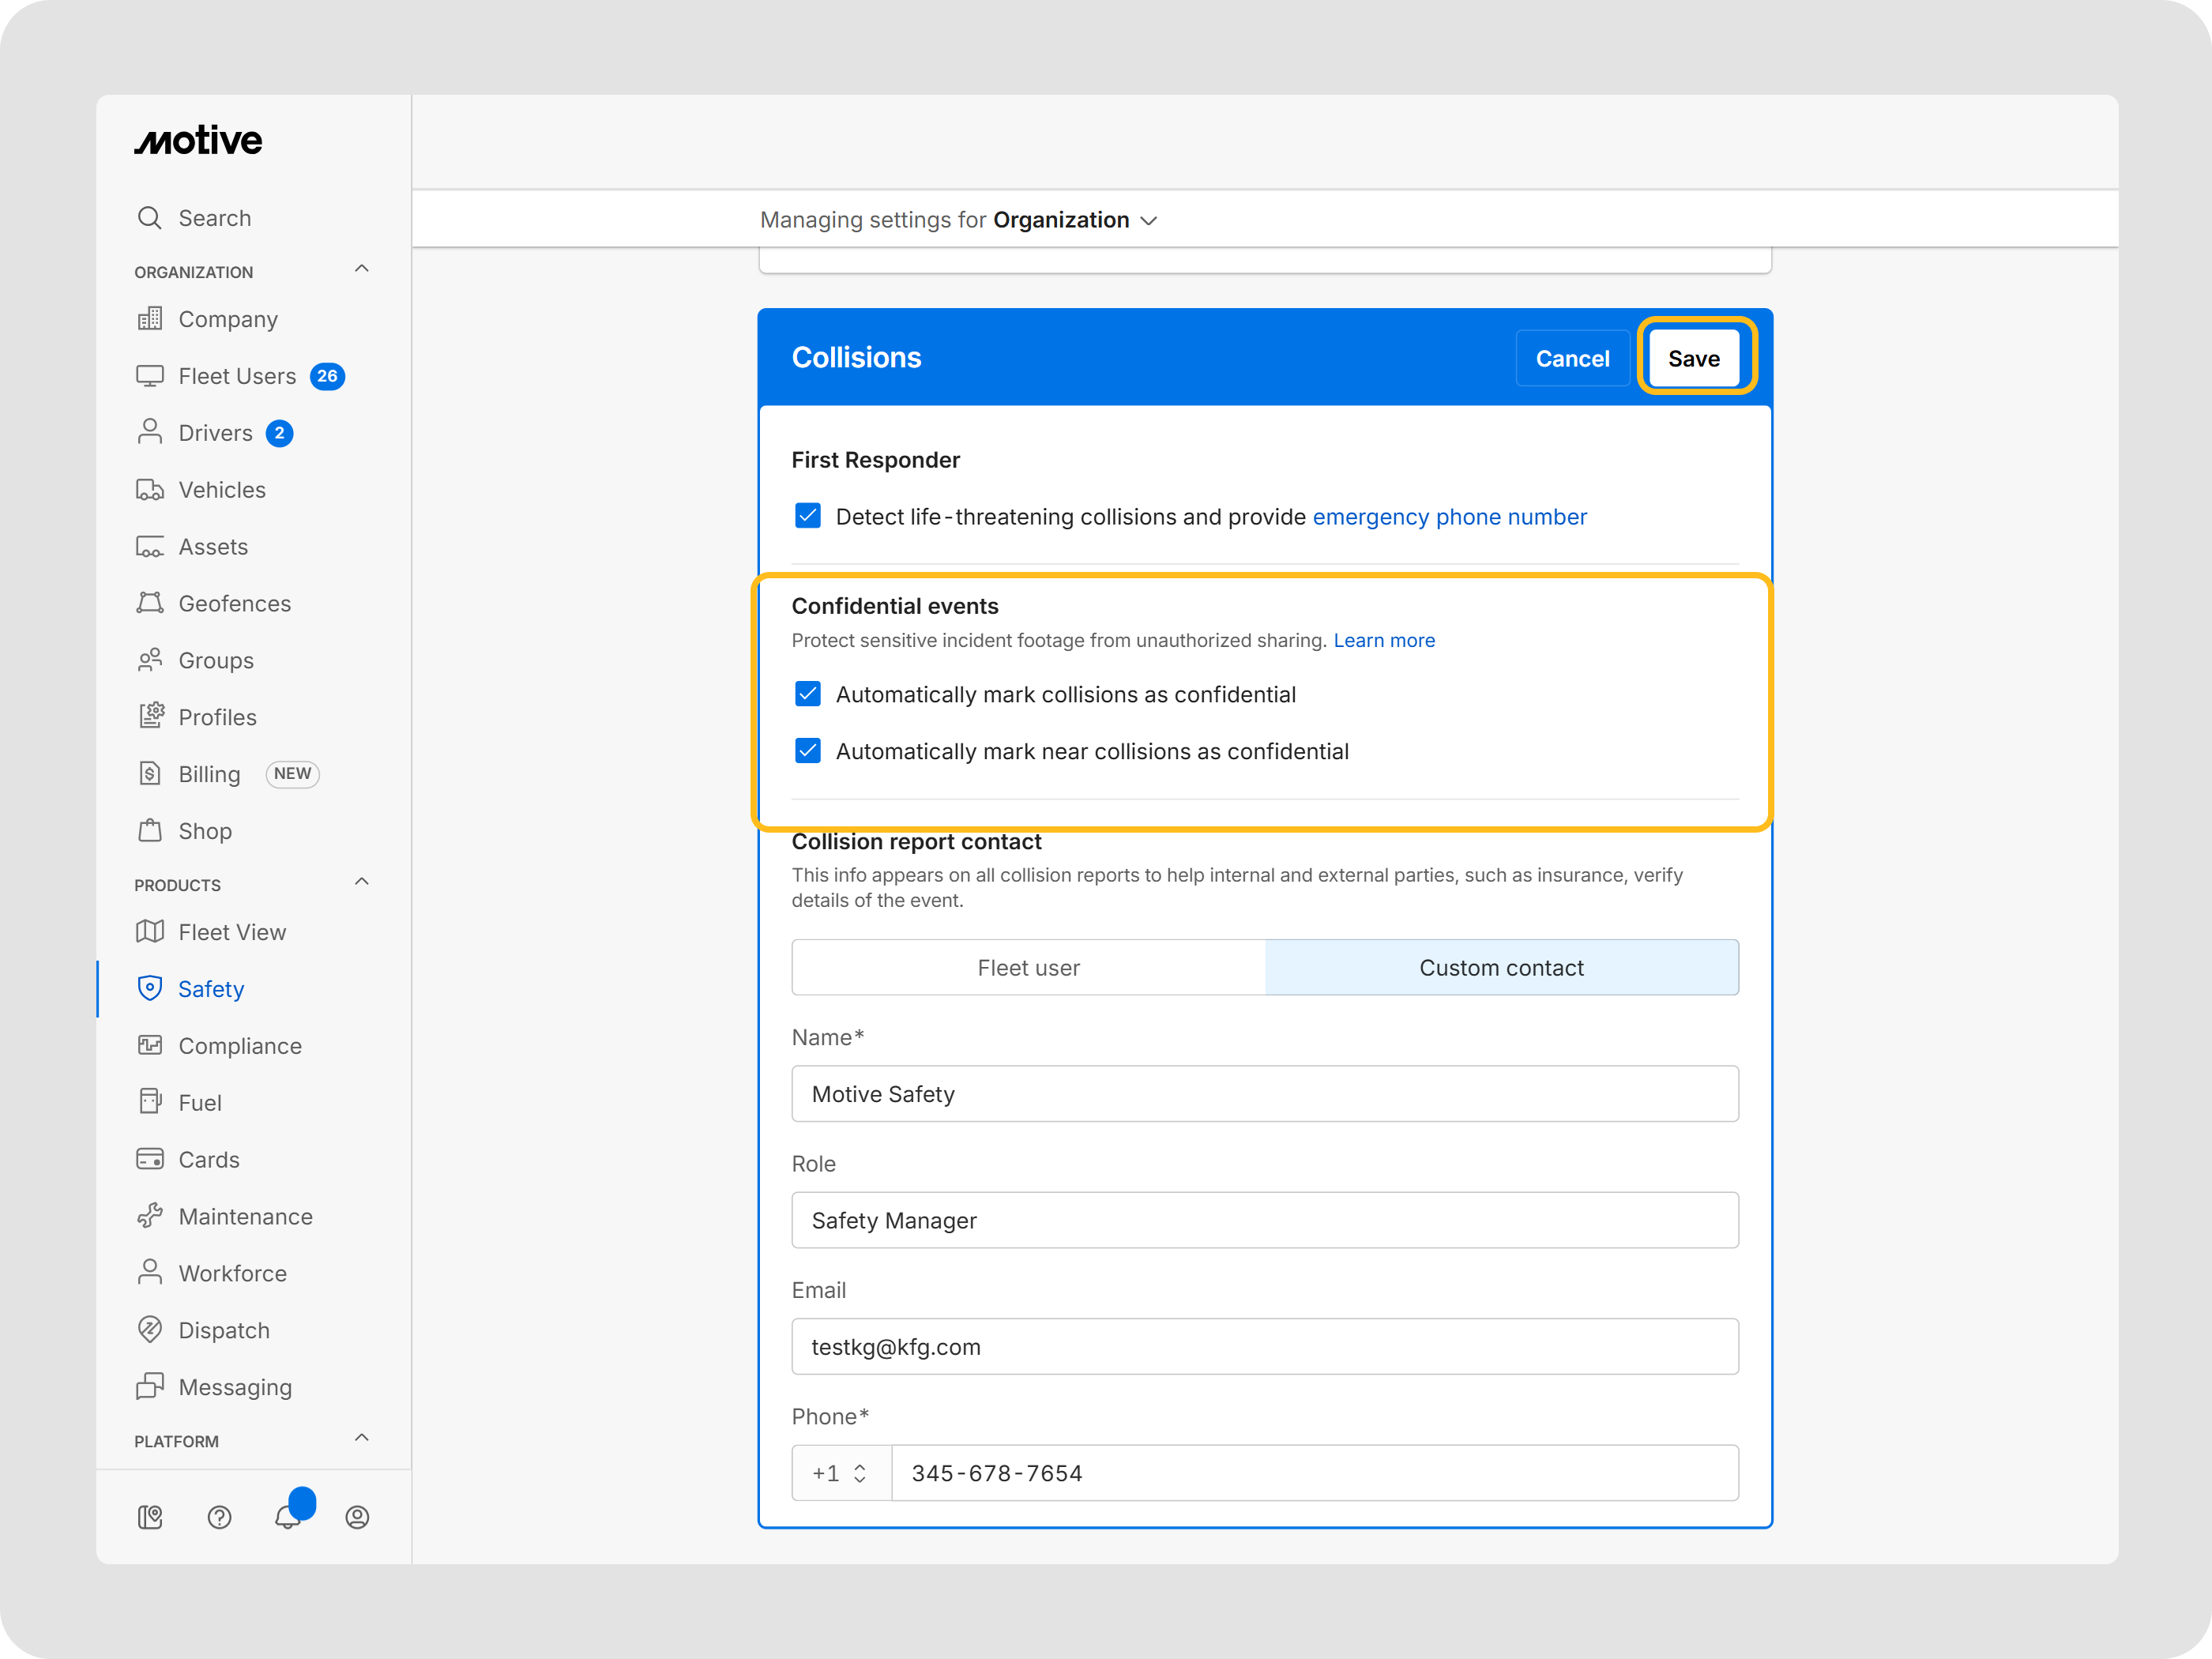Image resolution: width=2212 pixels, height=1659 pixels.
Task: Click the Dispatch sidebar icon
Action: pos(150,1329)
